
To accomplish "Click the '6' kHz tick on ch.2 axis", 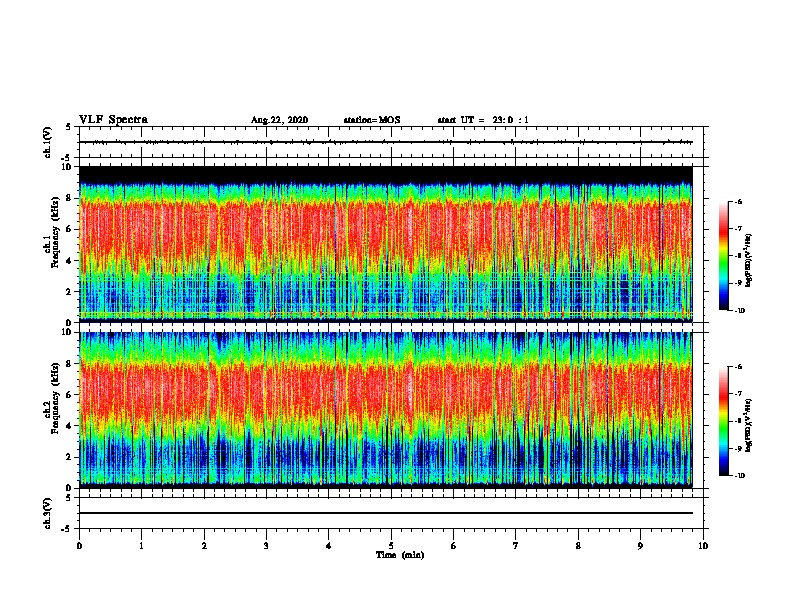I will point(70,395).
